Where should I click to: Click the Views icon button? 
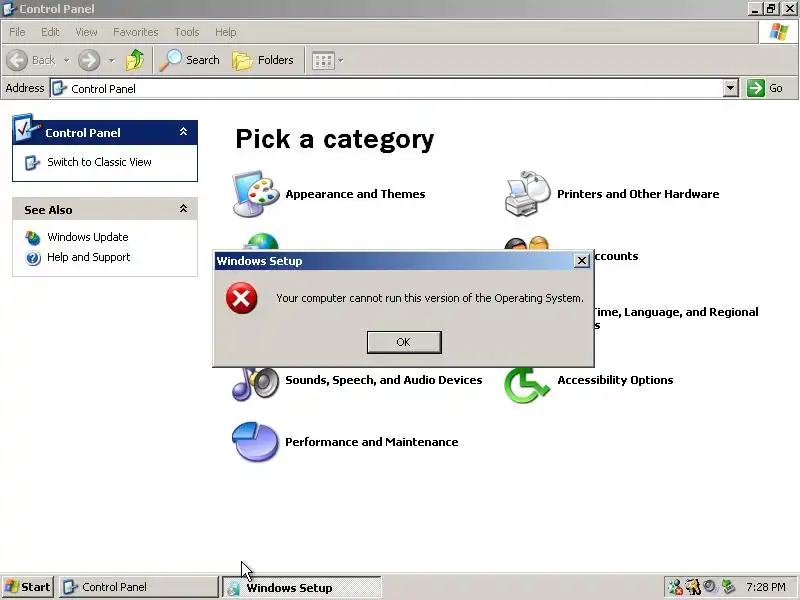coord(323,61)
